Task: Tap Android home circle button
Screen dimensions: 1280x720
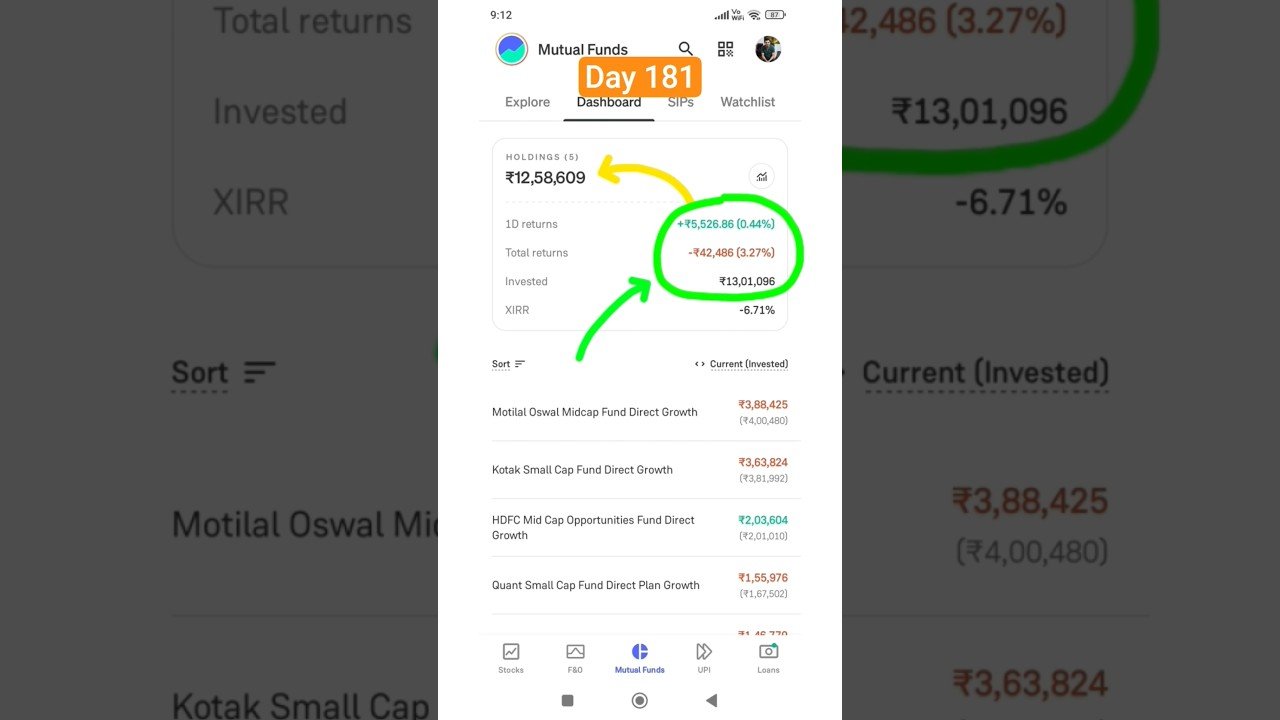Action: [640, 701]
